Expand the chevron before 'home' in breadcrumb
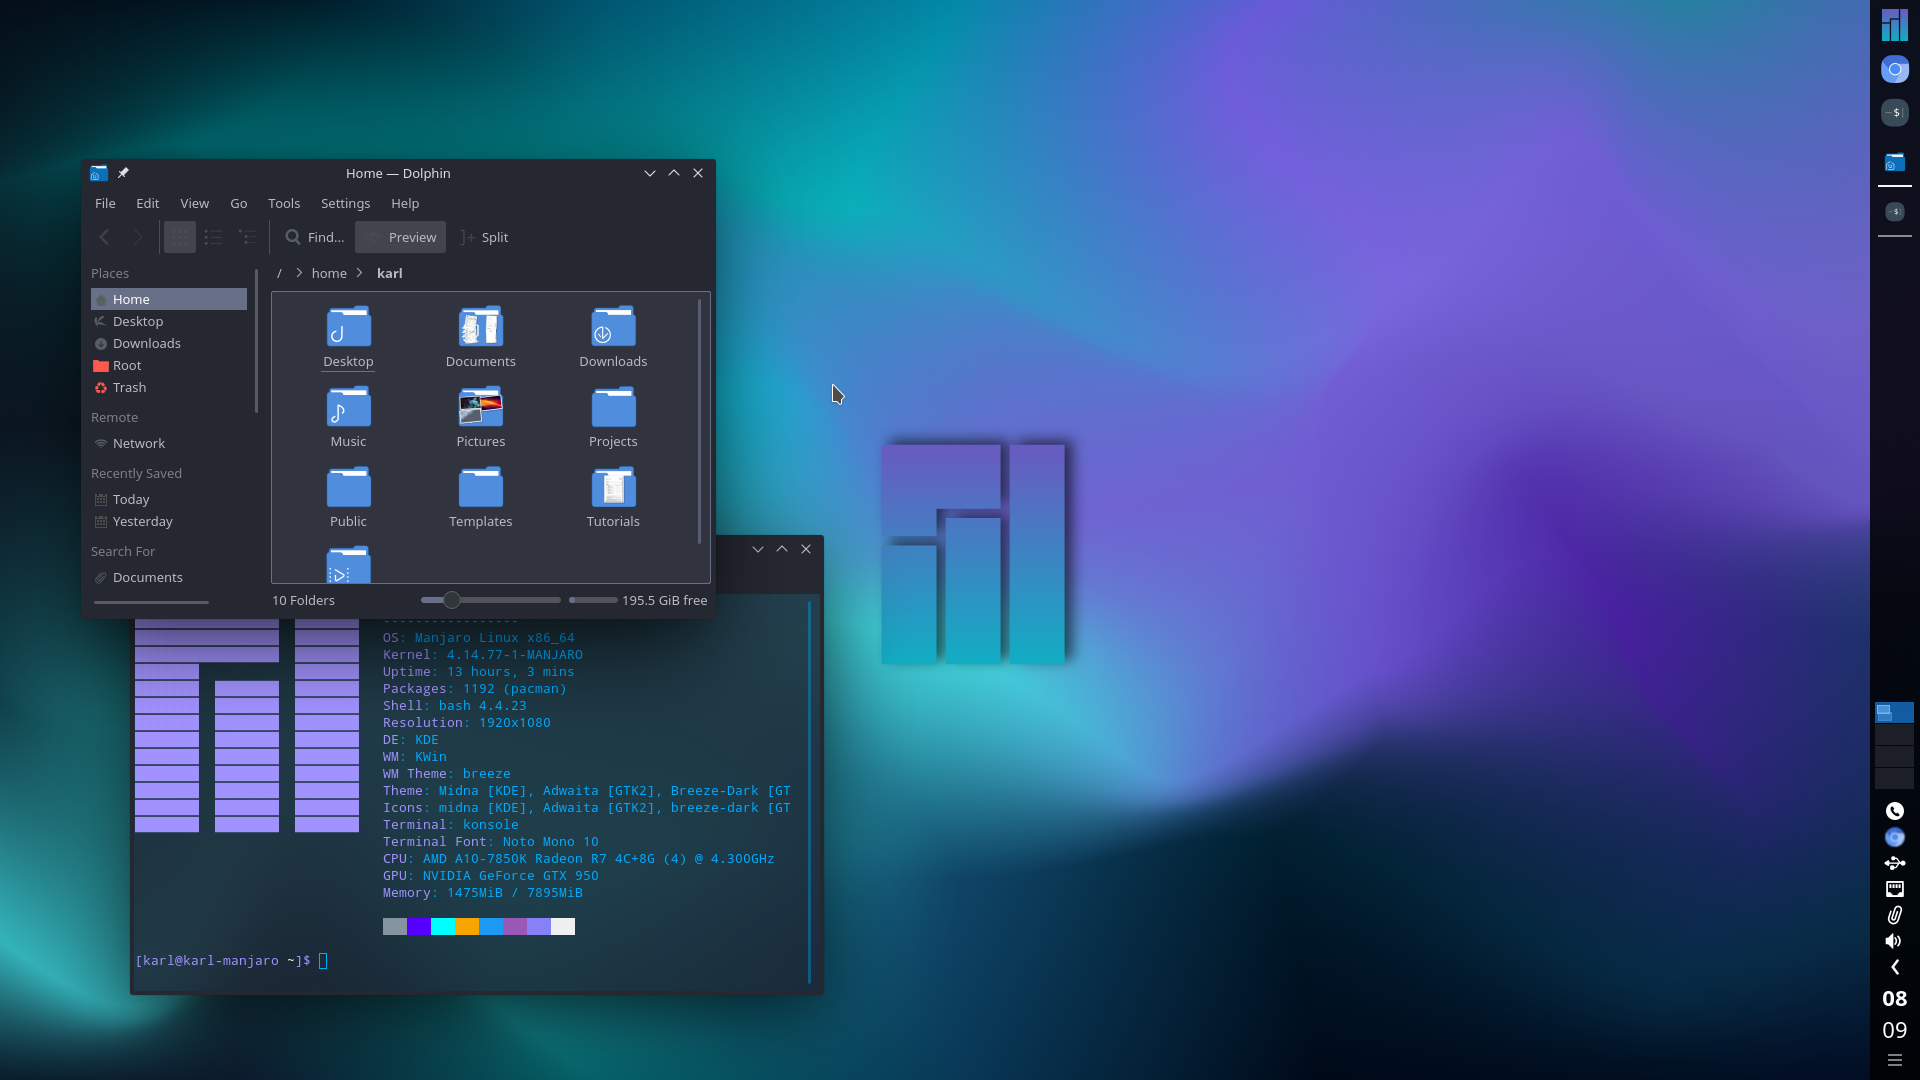This screenshot has width=1920, height=1080. 298,273
